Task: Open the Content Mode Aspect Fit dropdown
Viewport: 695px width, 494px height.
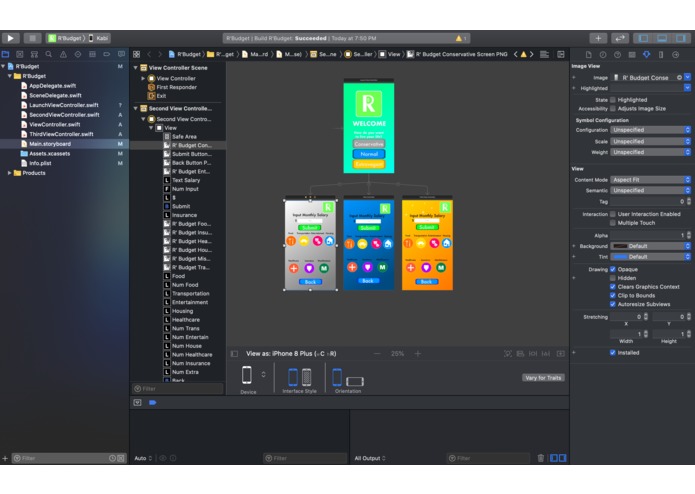Action: (x=650, y=180)
